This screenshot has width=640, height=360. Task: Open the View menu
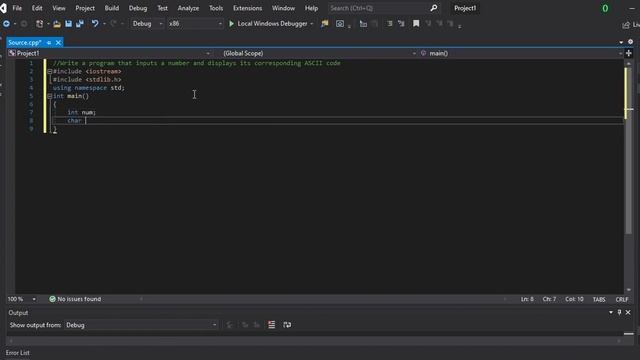59,8
